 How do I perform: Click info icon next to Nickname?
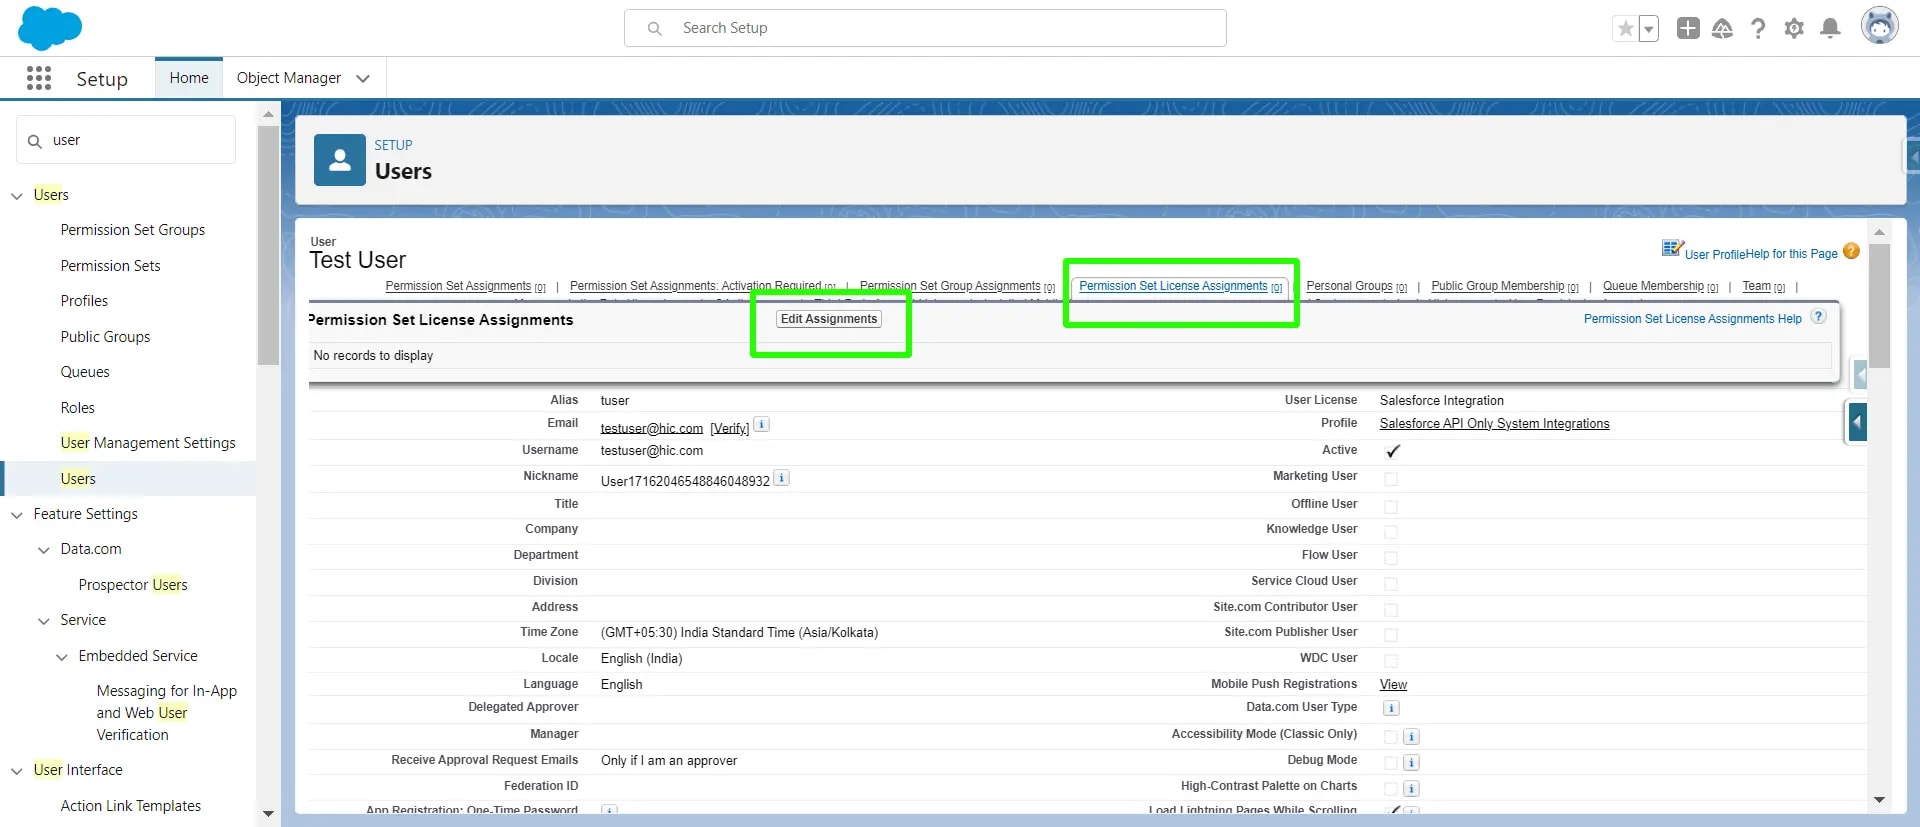point(782,479)
